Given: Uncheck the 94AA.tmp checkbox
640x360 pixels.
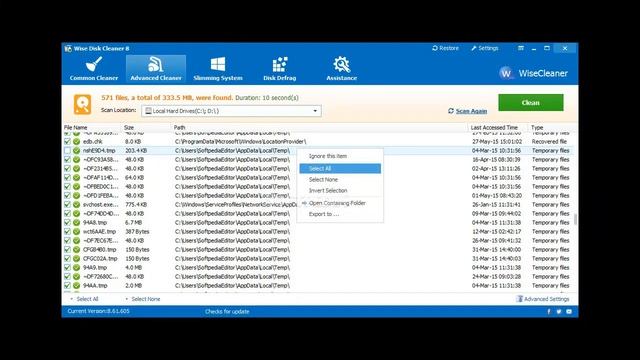Looking at the screenshot, I should [x=67, y=285].
